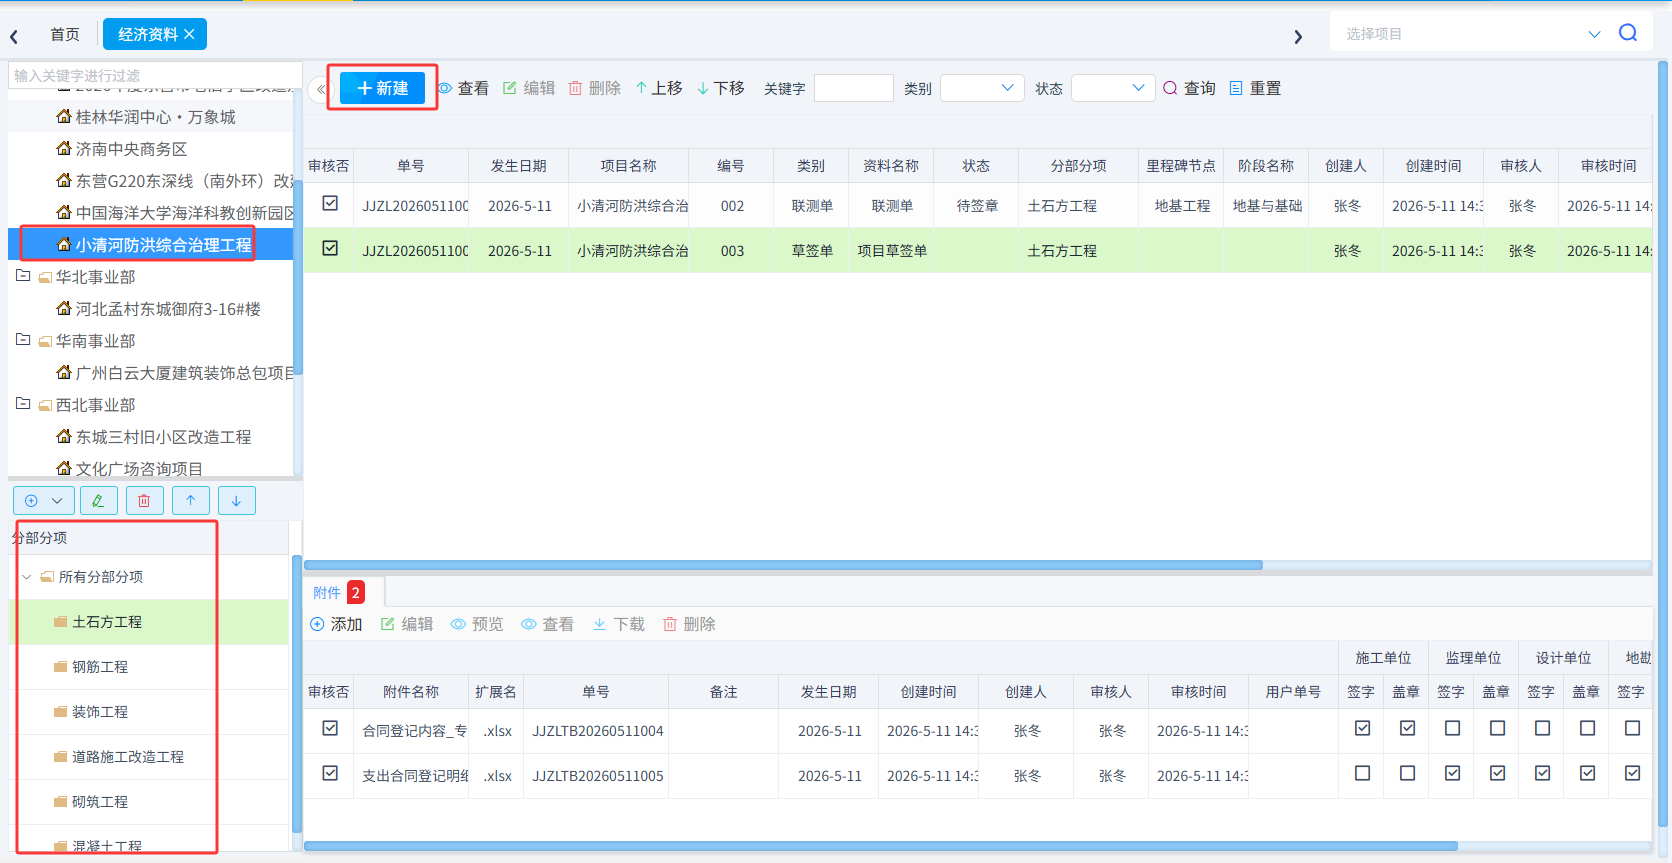Collapse the 华北事业部 tree node

23,275
